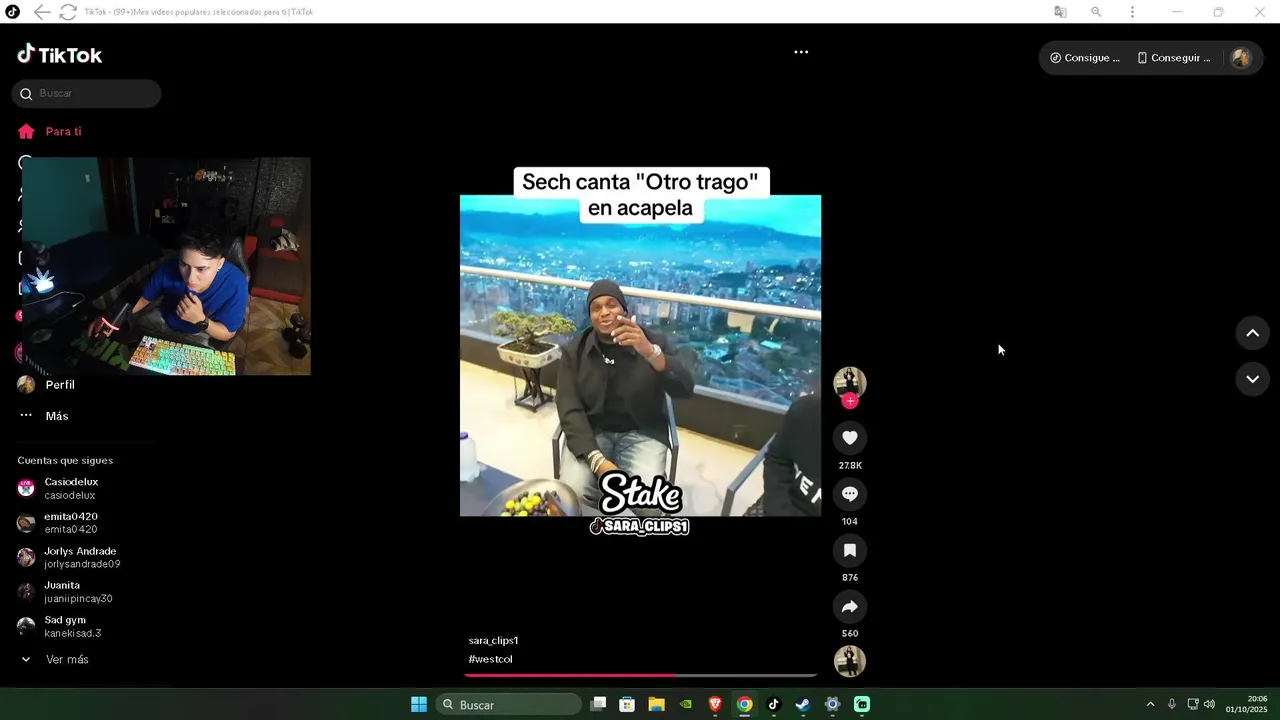Click the Buscar search field in TikTok

pos(87,94)
